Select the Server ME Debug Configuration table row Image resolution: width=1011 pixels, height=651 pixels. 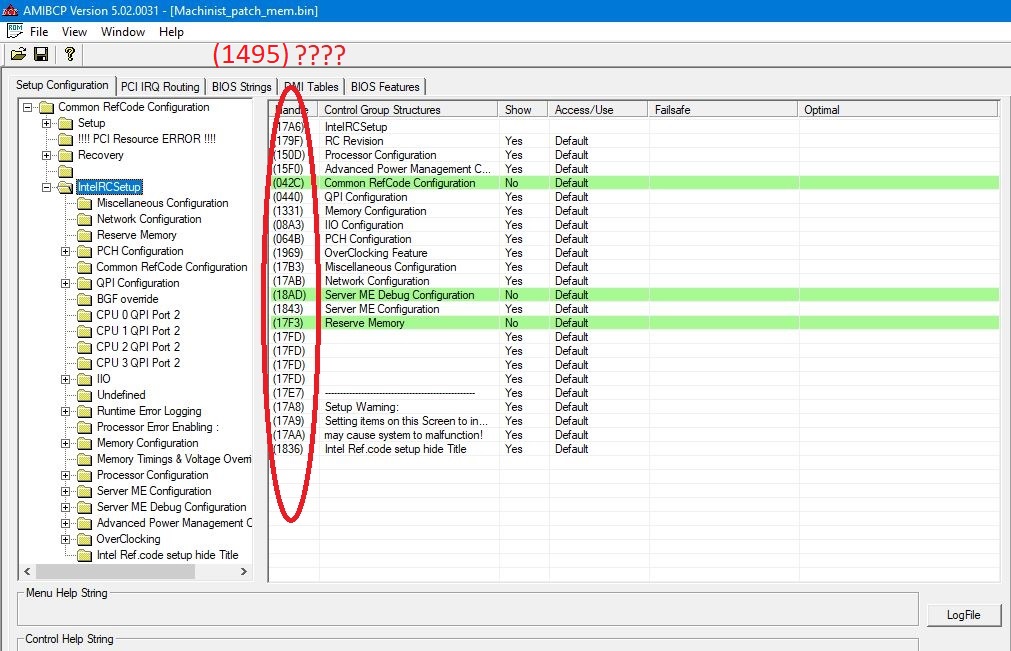point(634,295)
